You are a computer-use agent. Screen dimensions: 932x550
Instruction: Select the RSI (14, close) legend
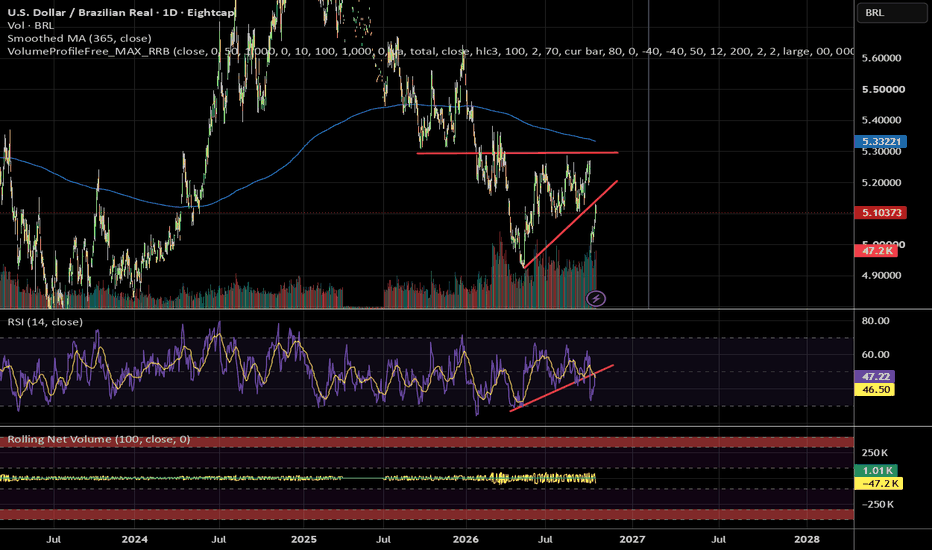45,322
